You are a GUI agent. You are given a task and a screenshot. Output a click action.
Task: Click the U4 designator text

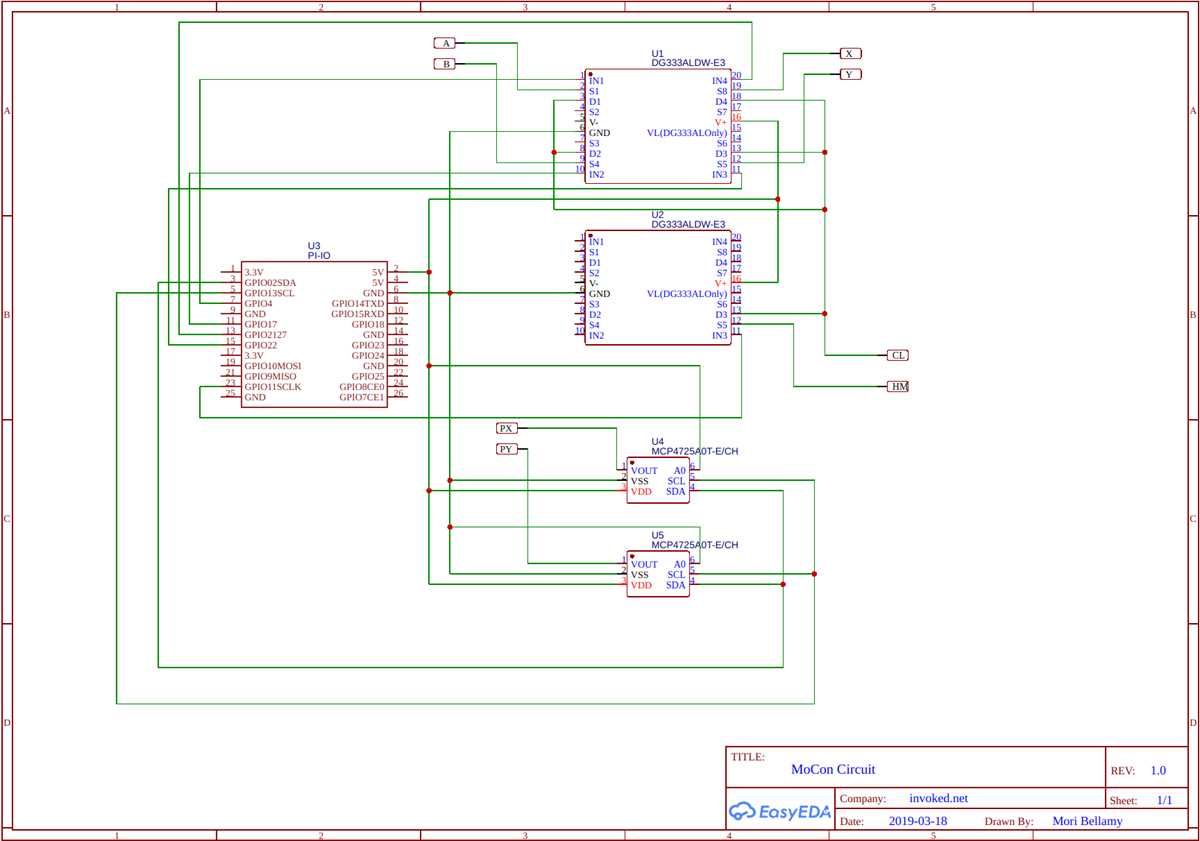[657, 441]
